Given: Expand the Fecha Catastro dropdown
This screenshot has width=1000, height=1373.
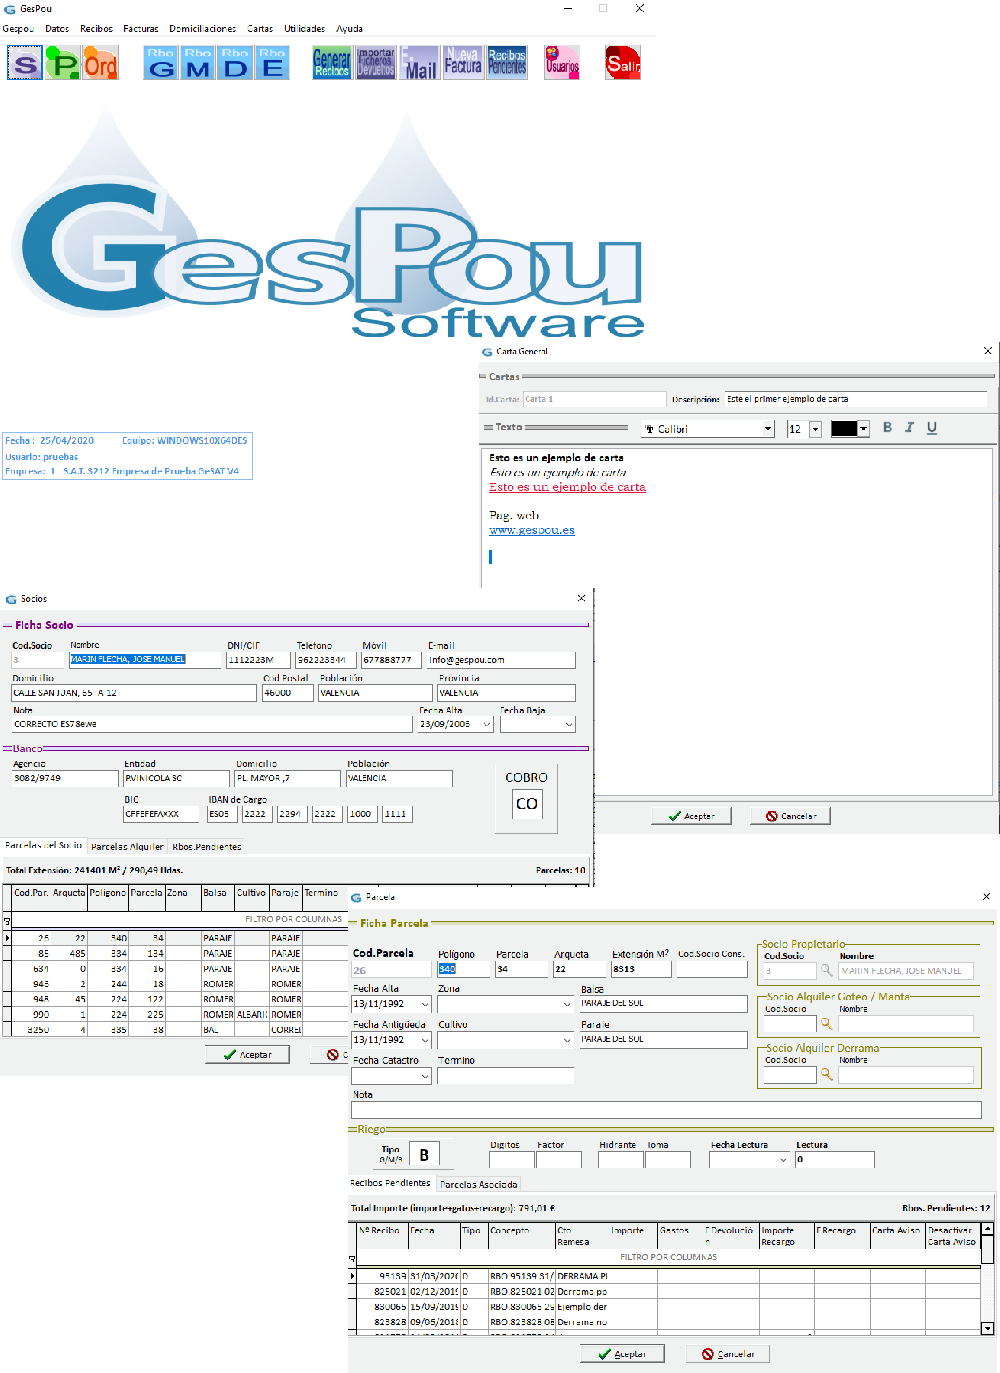Looking at the screenshot, I should pos(425,1076).
